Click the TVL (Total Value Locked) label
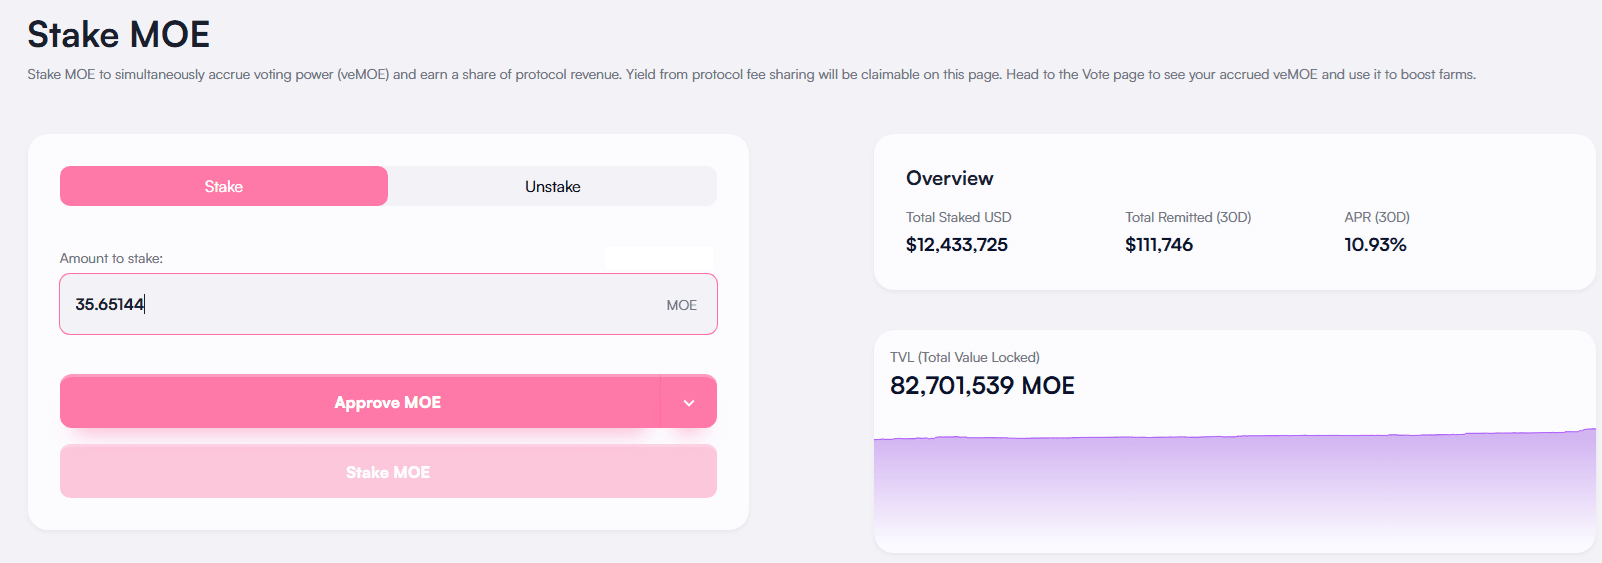 tap(964, 357)
